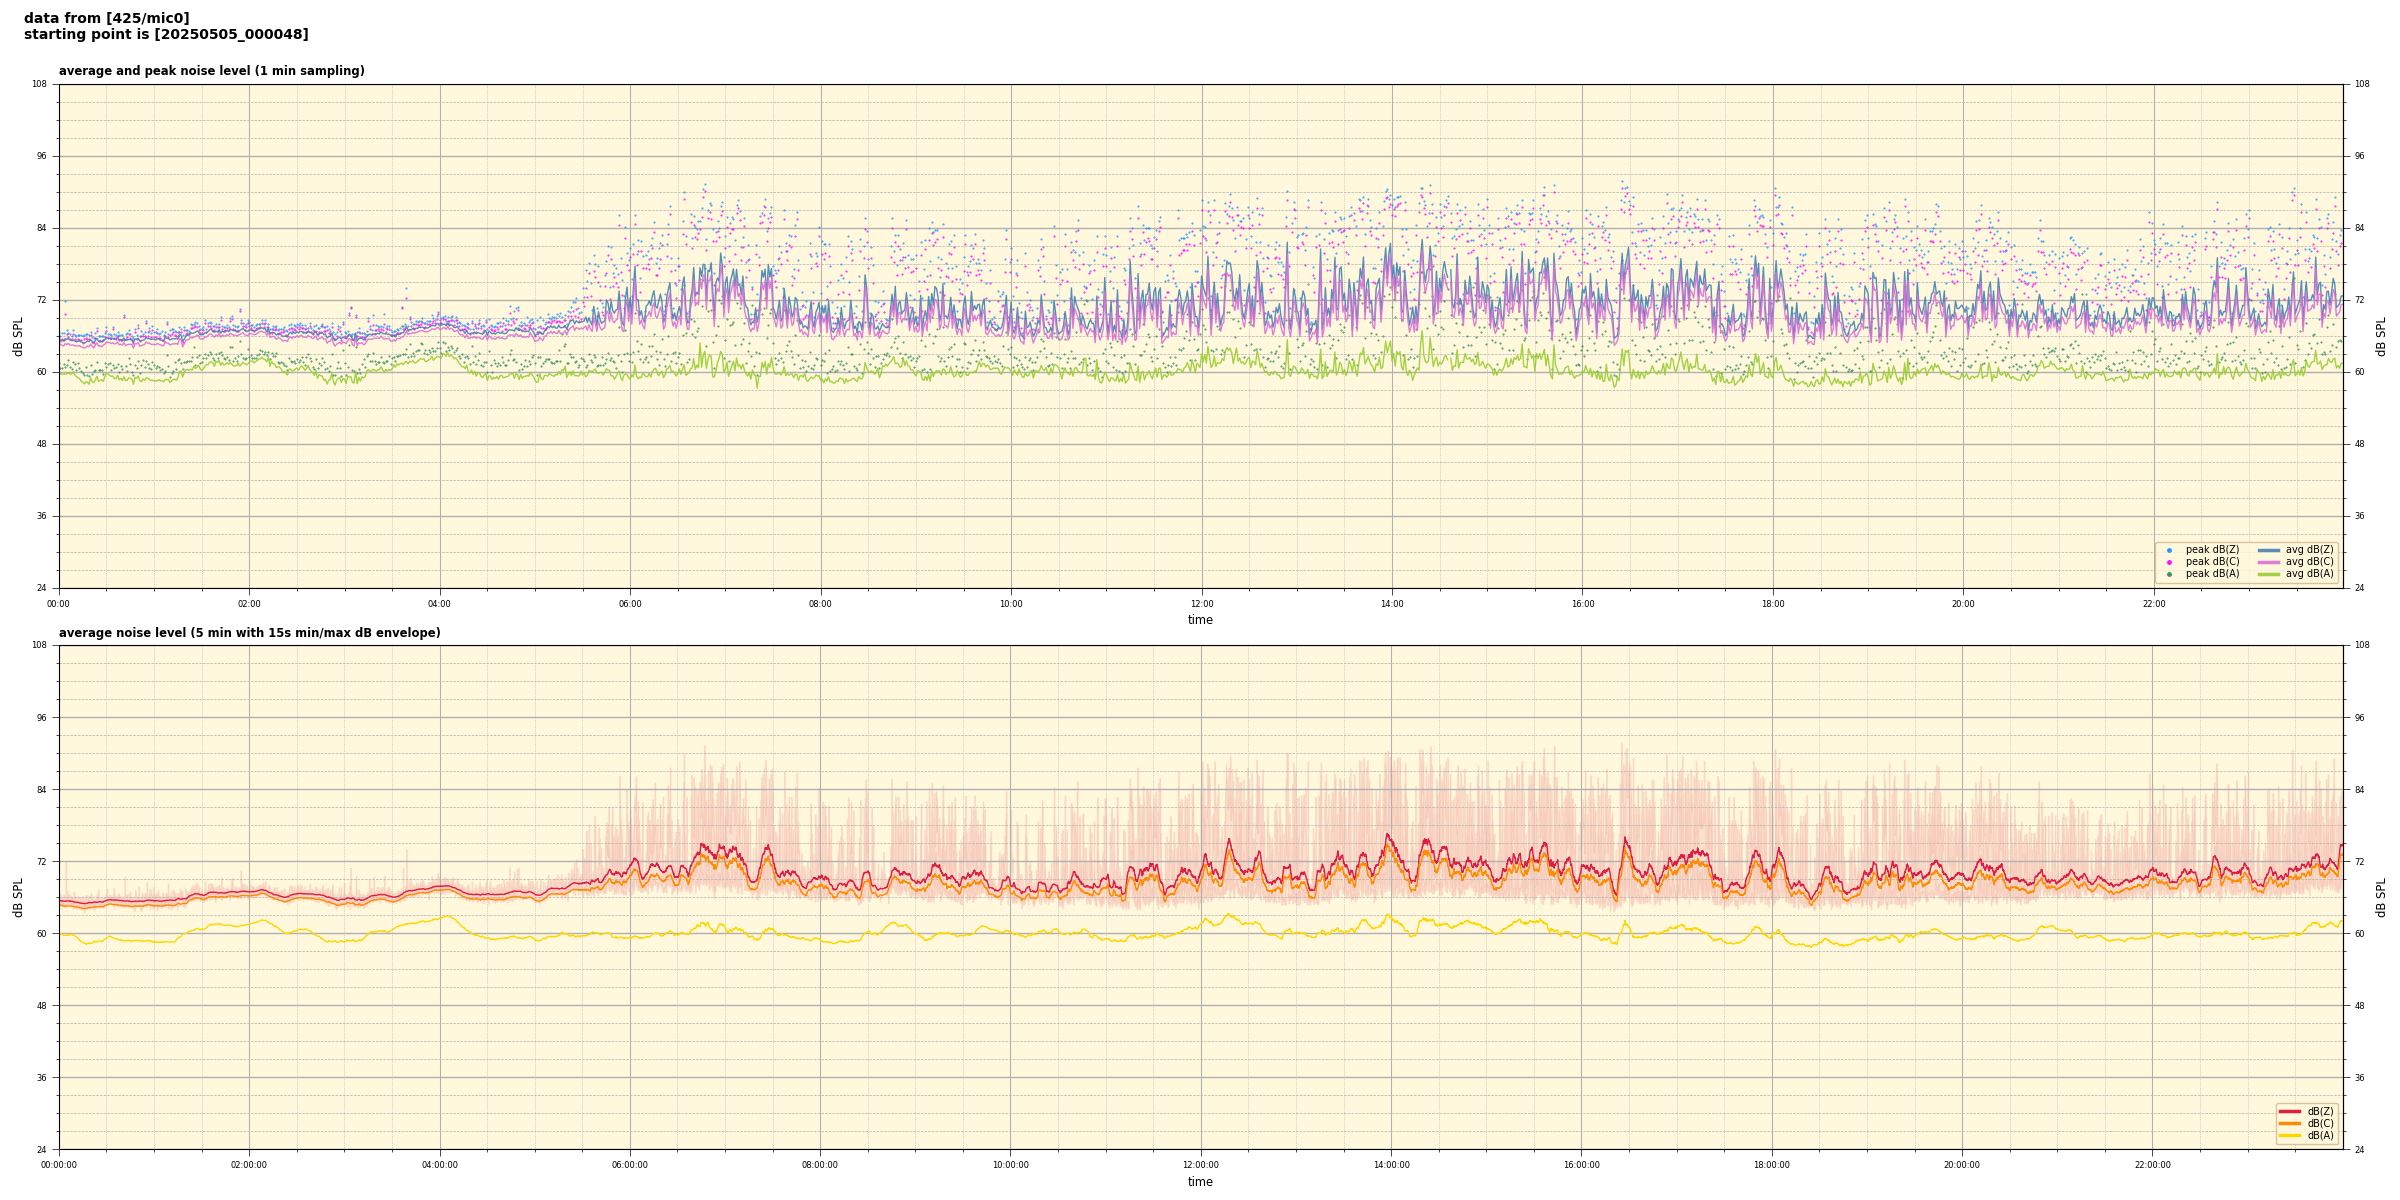Viewport: 2400px width, 1200px height.
Task: Click the 'data from [425/mic0]' header text
Action: pos(106,18)
